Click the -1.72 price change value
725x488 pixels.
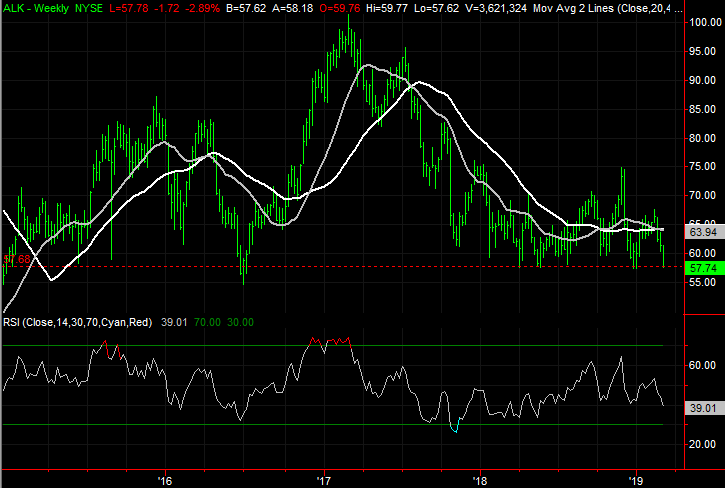166,8
